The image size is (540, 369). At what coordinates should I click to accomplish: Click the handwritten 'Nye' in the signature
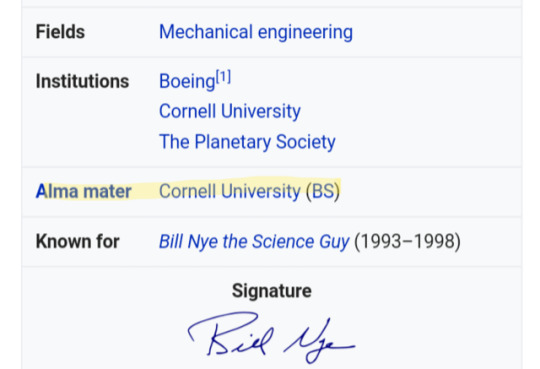[319, 341]
